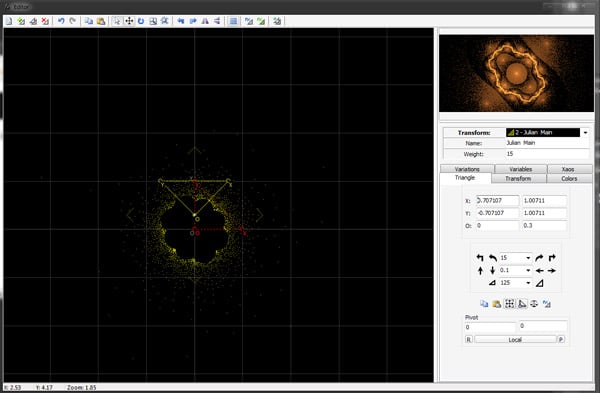The width and height of the screenshot is (600, 393).
Task: Open the Transform selector dropdown
Action: [x=585, y=133]
